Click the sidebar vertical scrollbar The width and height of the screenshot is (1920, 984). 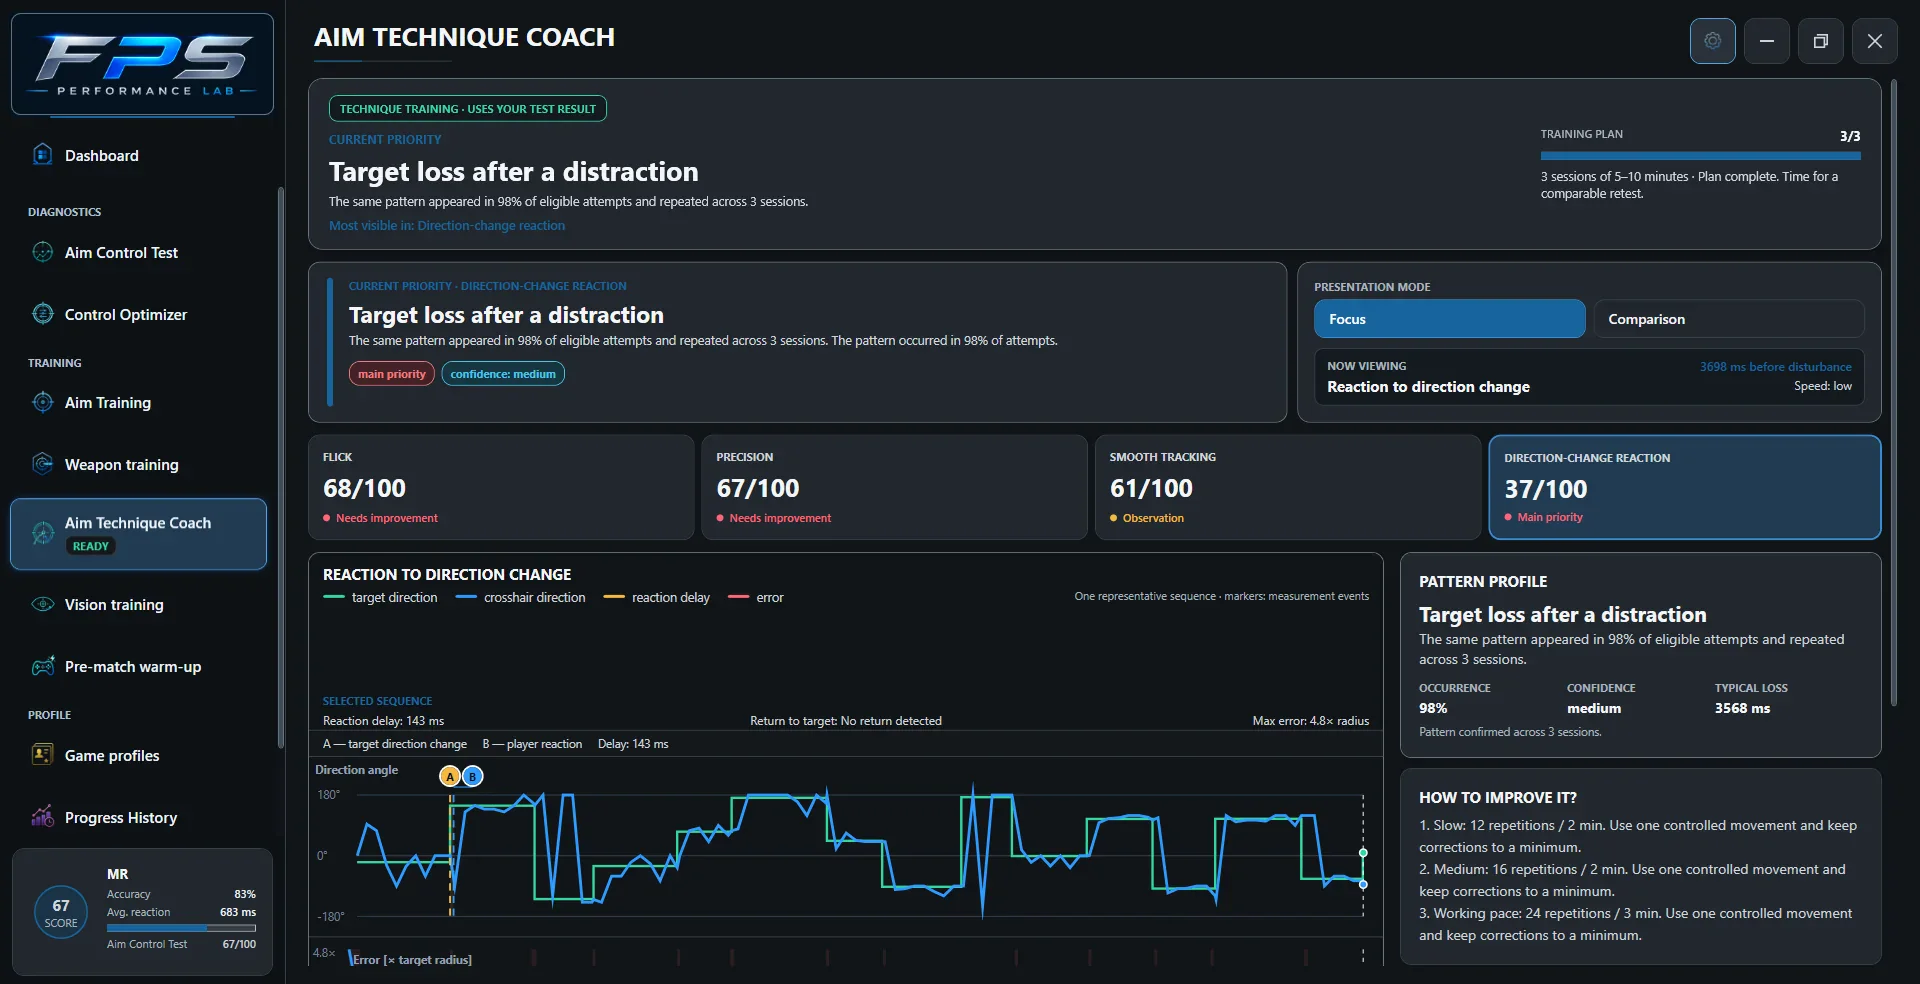[281, 467]
